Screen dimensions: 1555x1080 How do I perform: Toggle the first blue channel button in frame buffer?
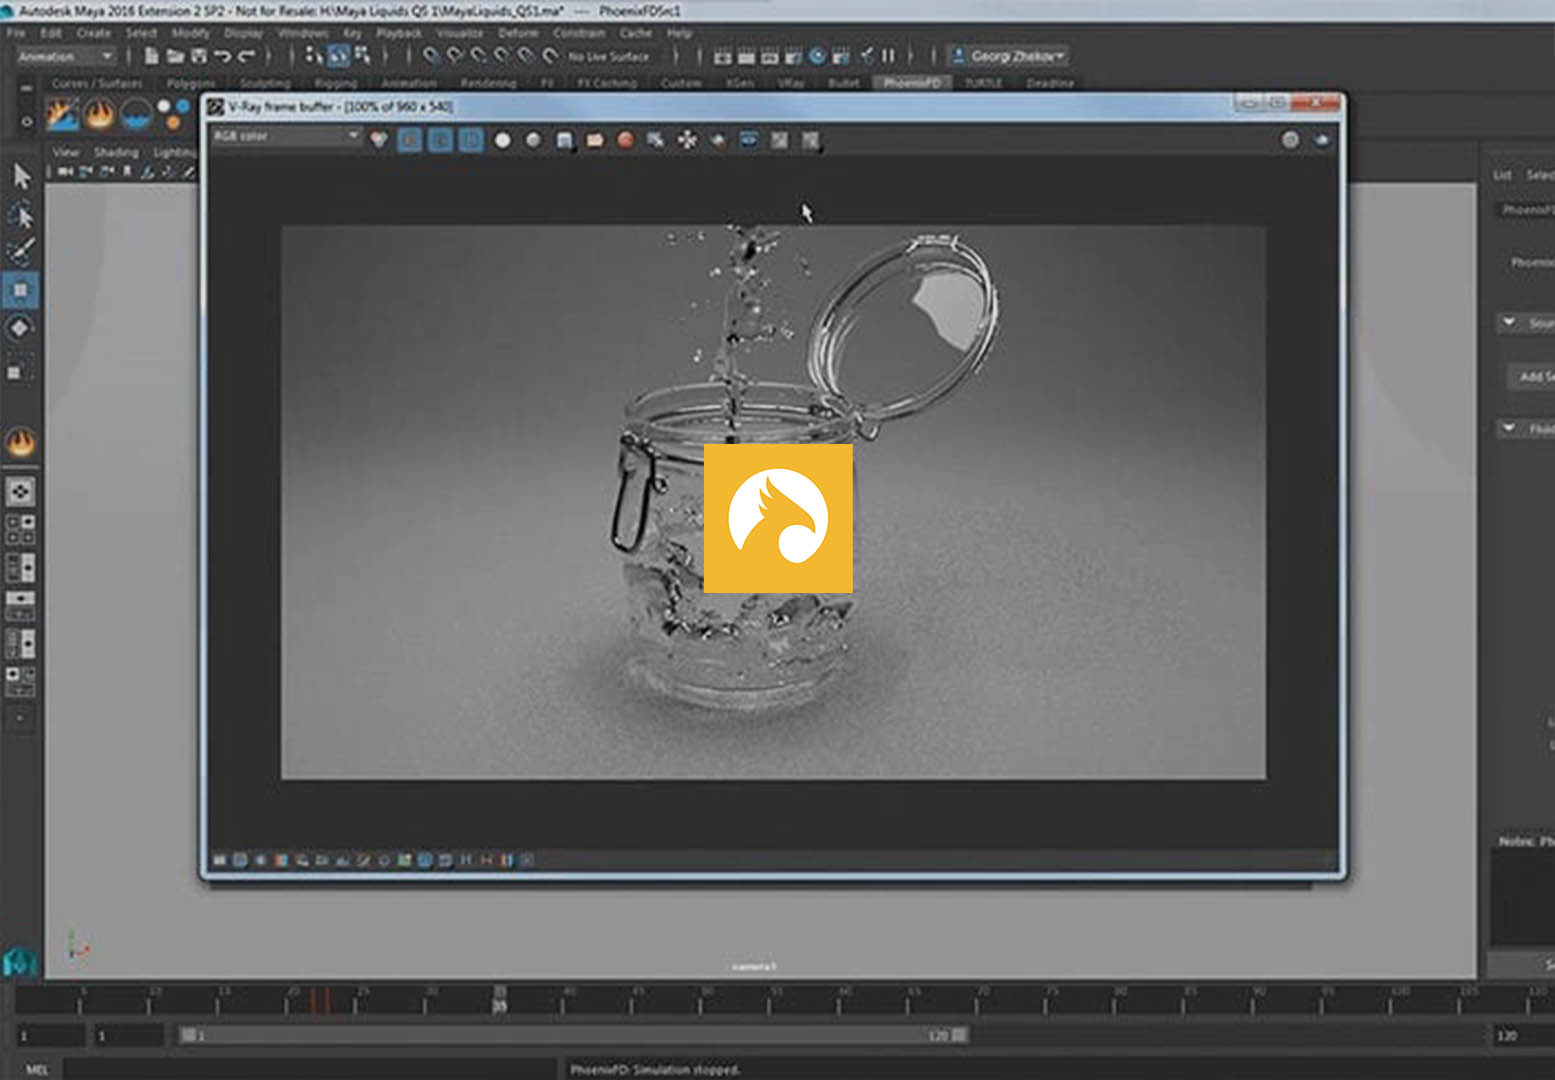pyautogui.click(x=410, y=141)
